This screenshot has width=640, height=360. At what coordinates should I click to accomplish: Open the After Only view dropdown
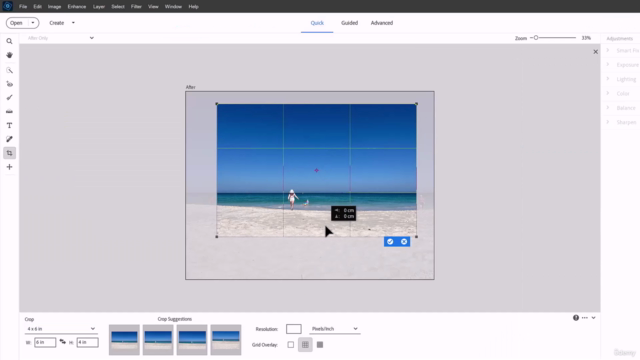[x=60, y=38]
